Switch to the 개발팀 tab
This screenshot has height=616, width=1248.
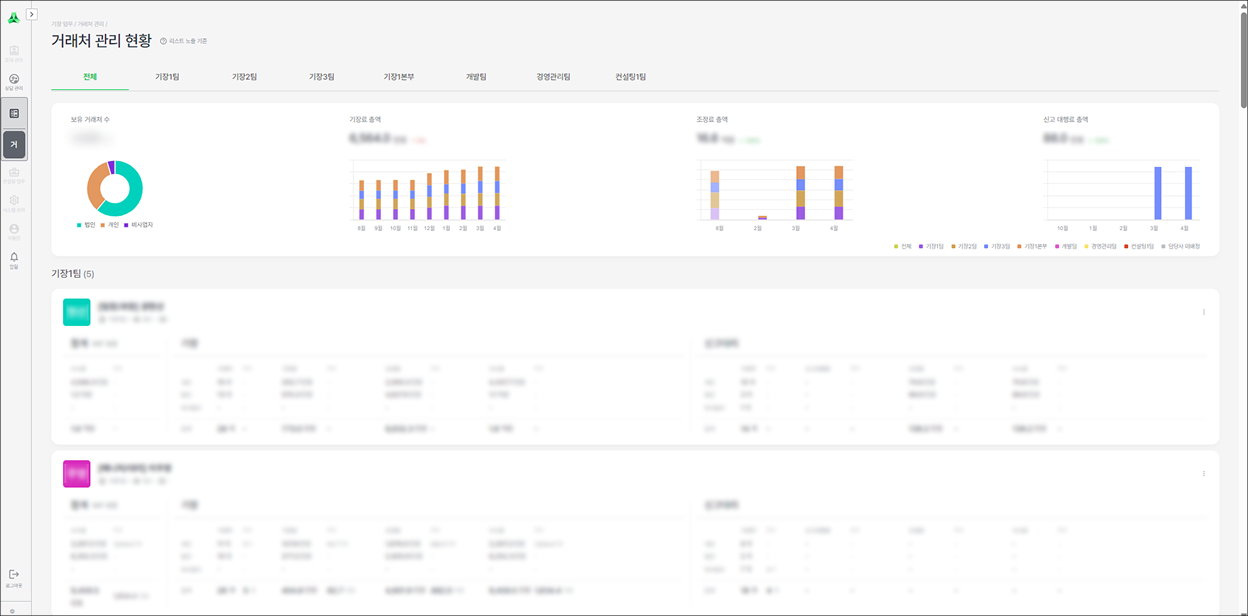[x=476, y=77]
